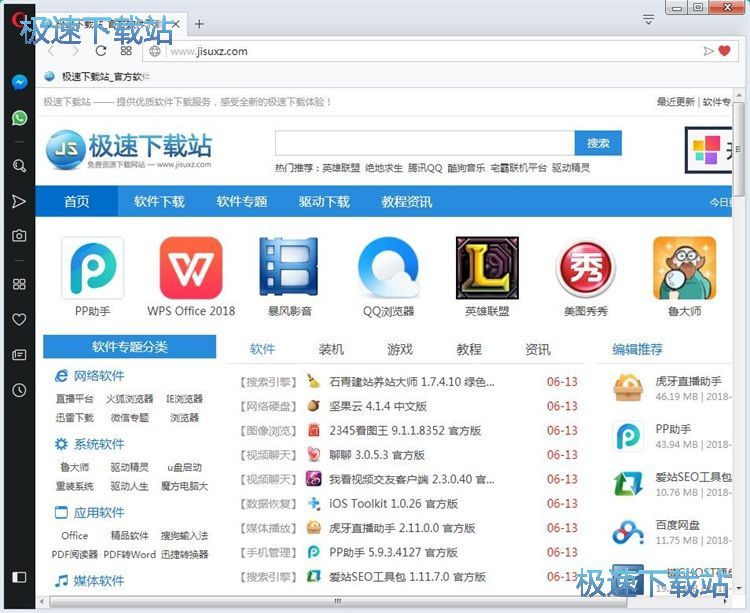Screen dimensions: 750x613
Task: Open My Flow in the sidebar
Action: (19, 201)
